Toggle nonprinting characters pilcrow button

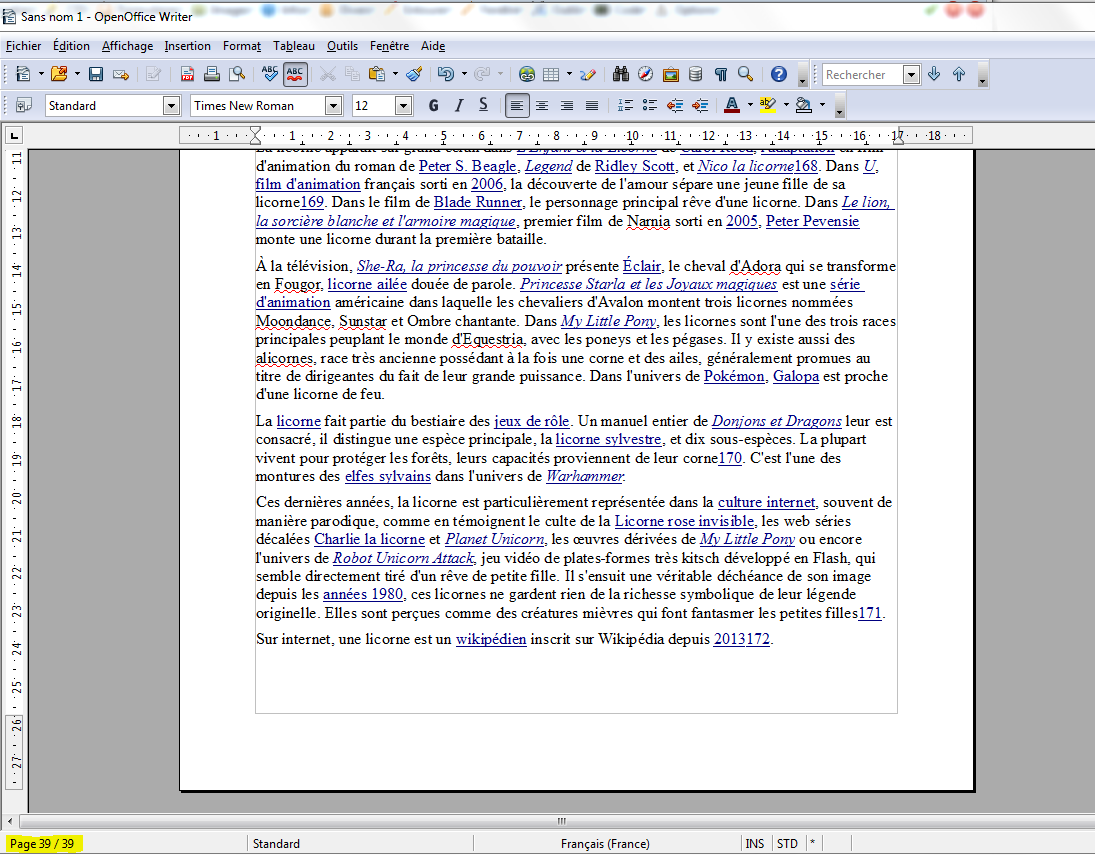(x=720, y=74)
